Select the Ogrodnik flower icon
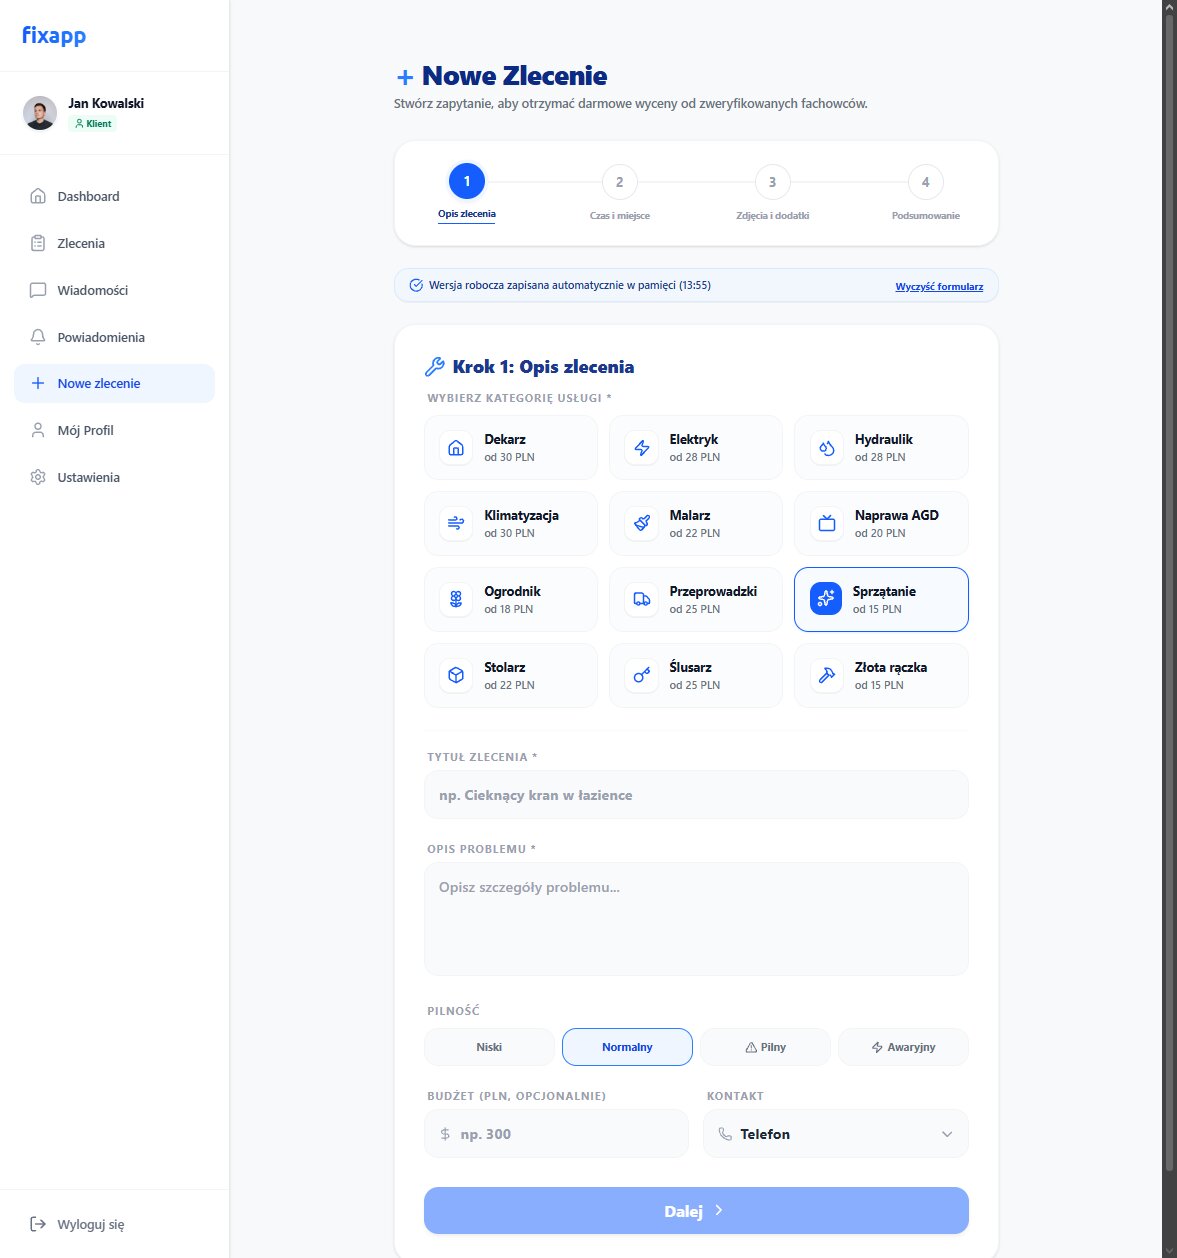 click(x=456, y=599)
